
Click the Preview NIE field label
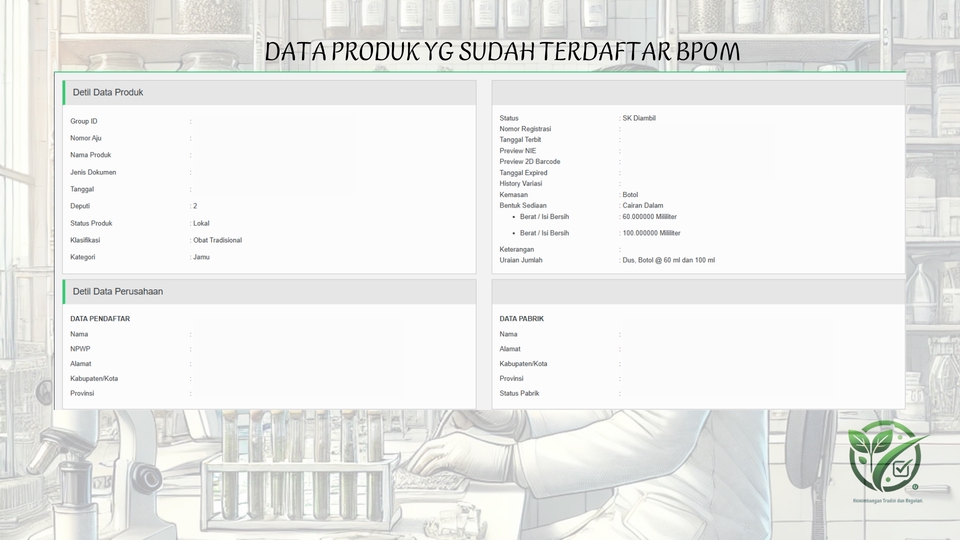(519, 151)
